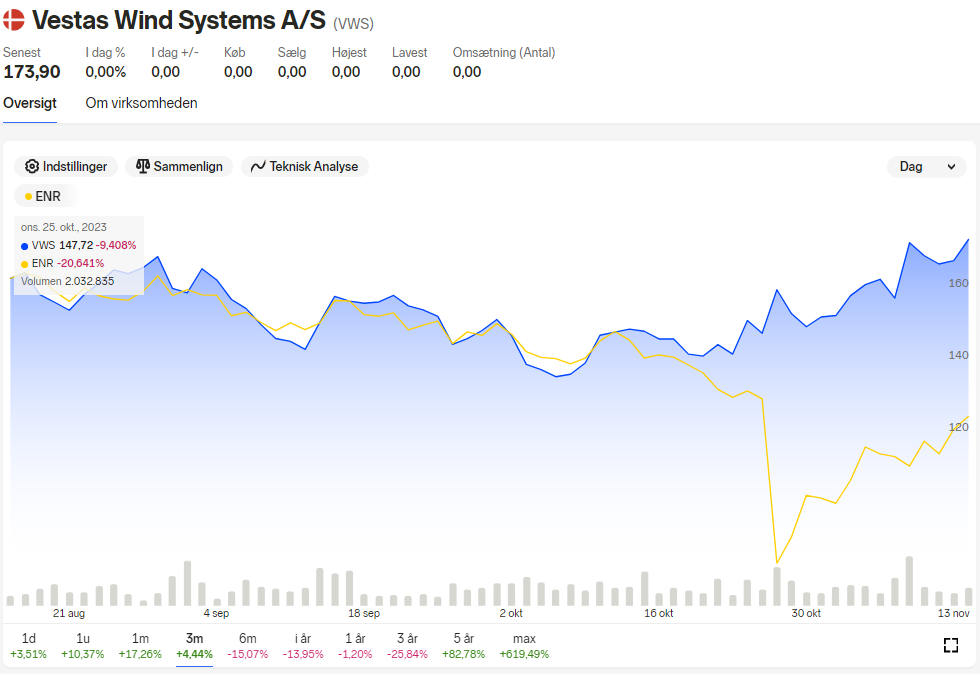
Task: Click the 16 okt x-axis date marker
Action: 659,613
